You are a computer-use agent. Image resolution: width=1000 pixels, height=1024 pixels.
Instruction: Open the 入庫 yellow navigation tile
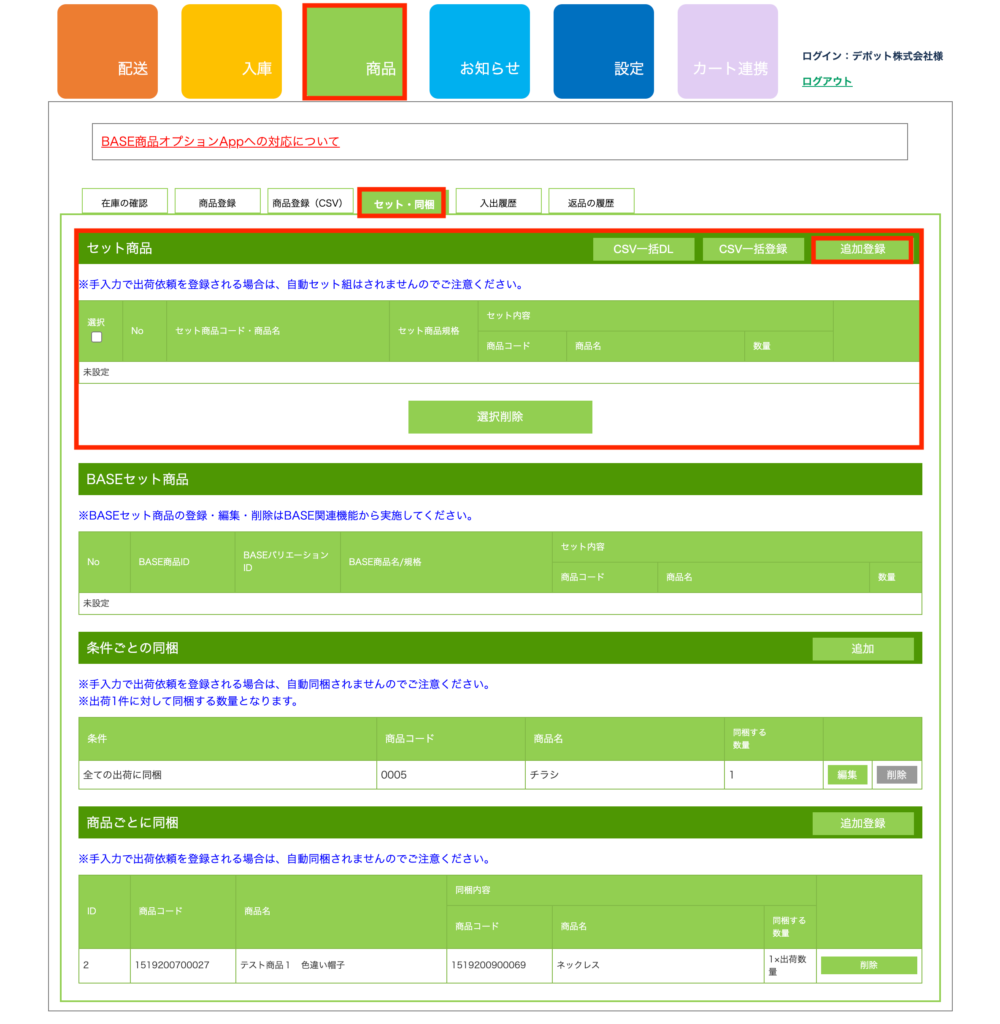[231, 52]
